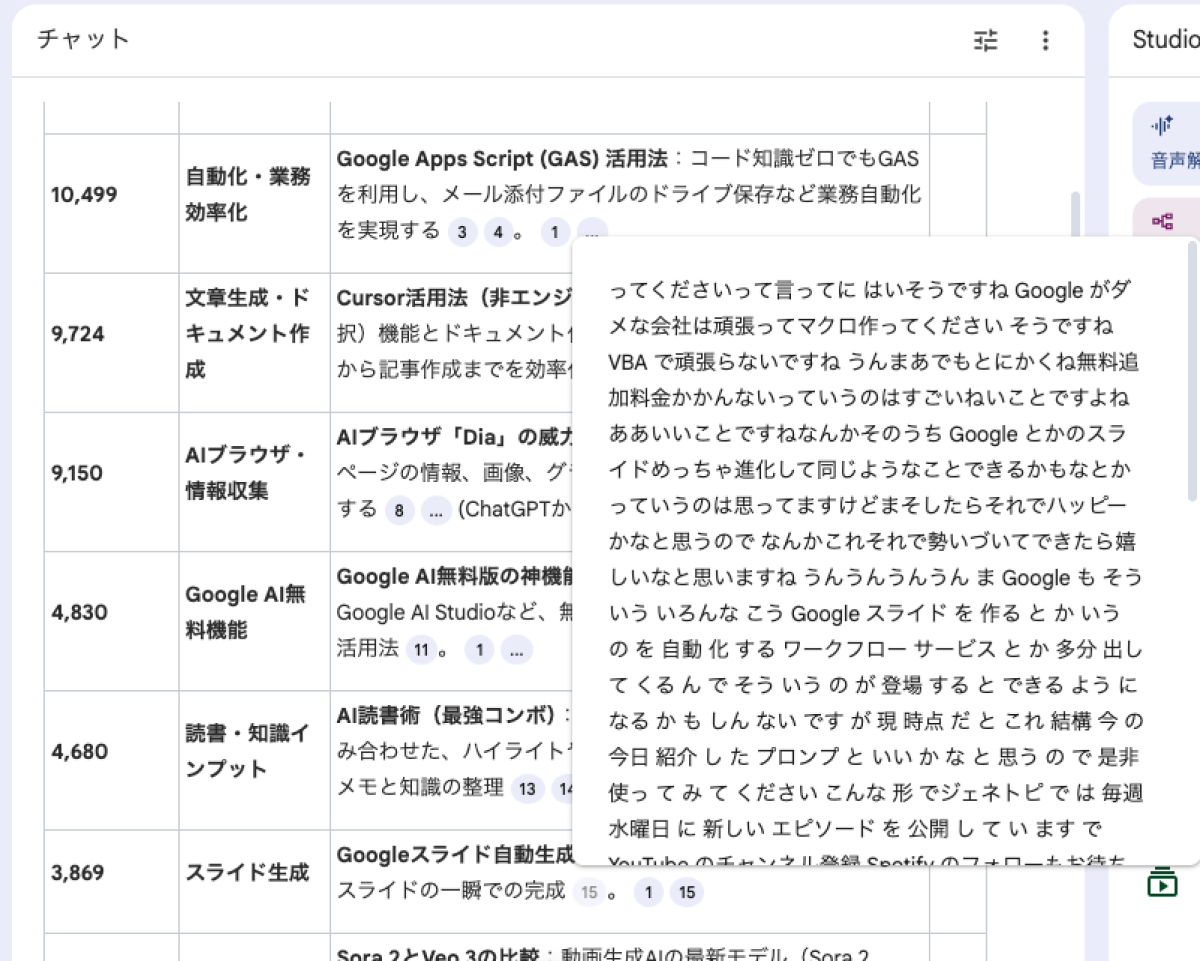Click the audio overview waveform icon in Studio
Image resolution: width=1200 pixels, height=961 pixels.
point(1162,125)
